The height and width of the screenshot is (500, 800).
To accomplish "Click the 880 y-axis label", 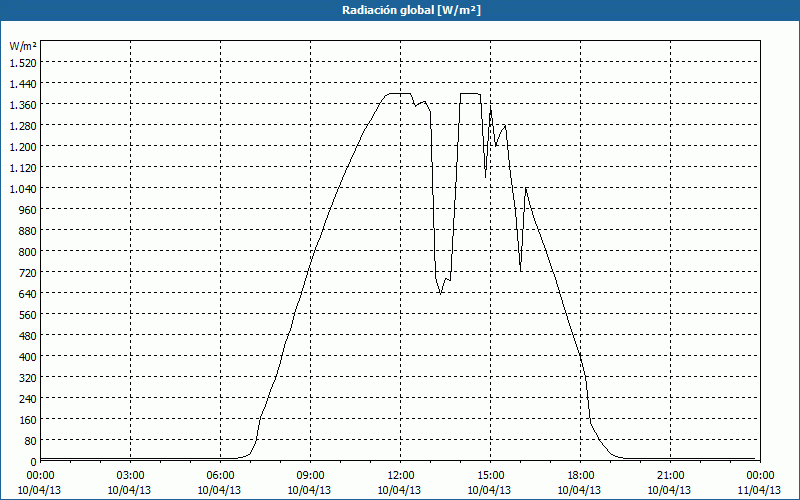I will [29, 231].
